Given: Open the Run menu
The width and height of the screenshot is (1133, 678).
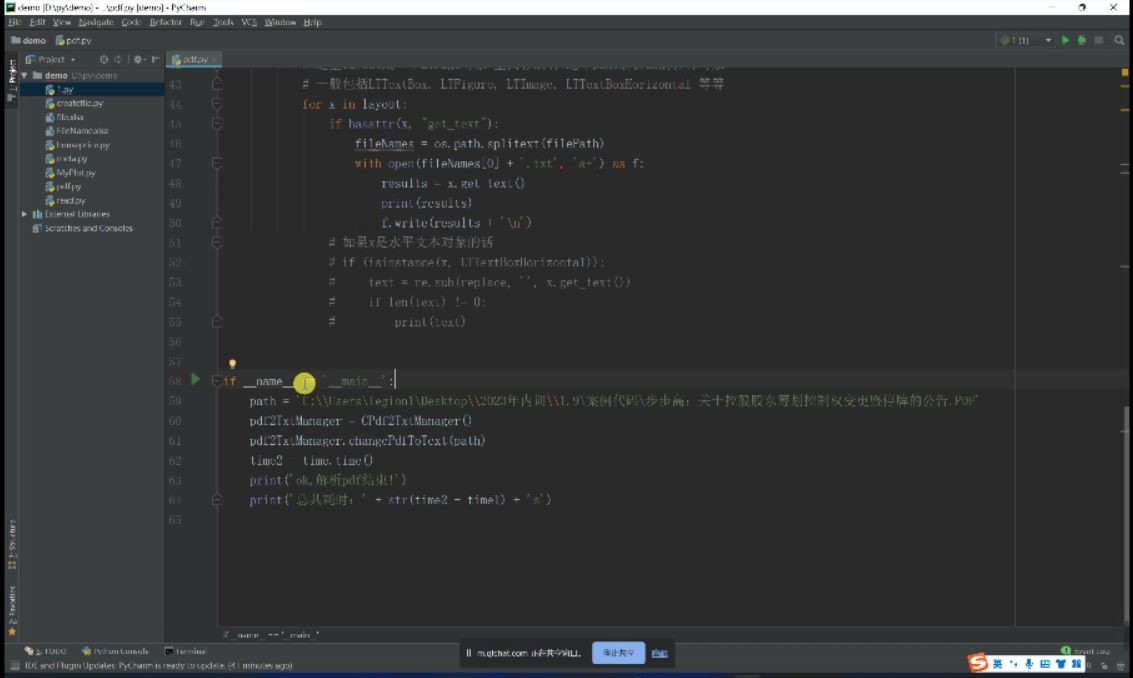Looking at the screenshot, I should (x=197, y=22).
